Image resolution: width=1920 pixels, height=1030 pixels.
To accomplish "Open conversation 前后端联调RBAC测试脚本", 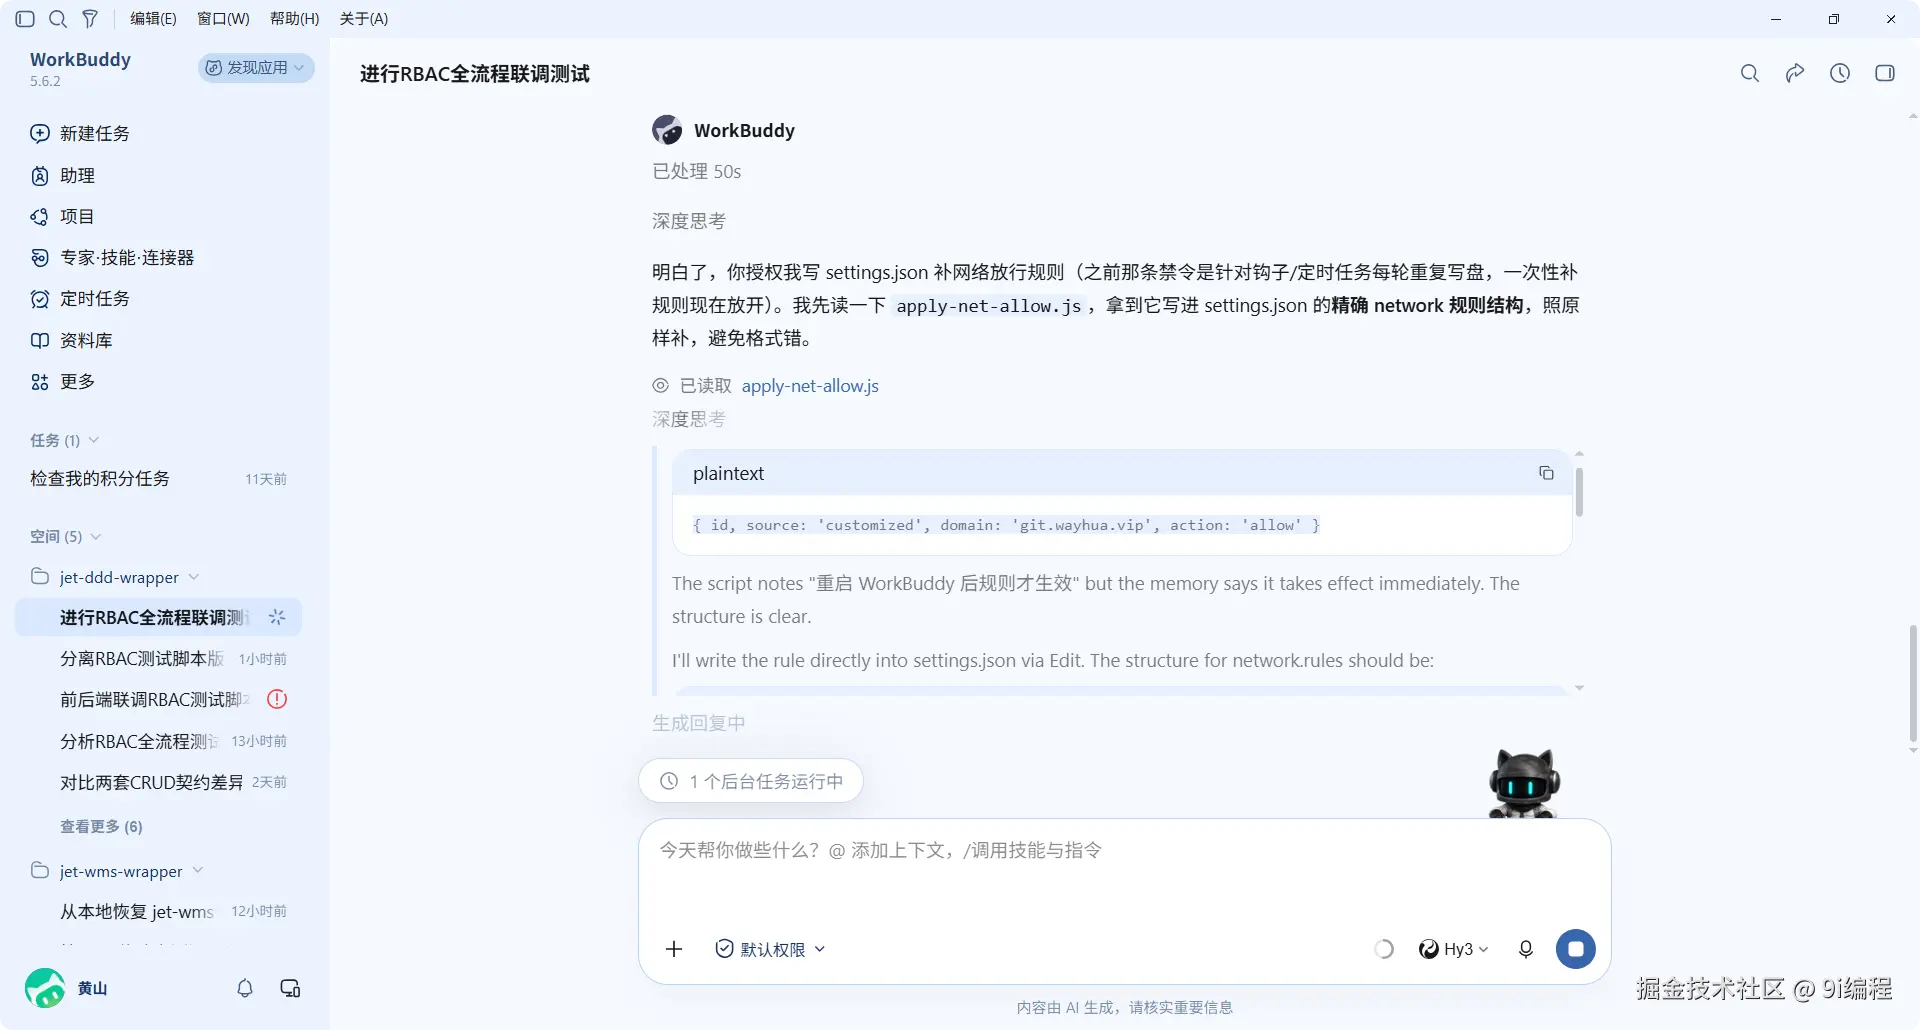I will coord(158,700).
